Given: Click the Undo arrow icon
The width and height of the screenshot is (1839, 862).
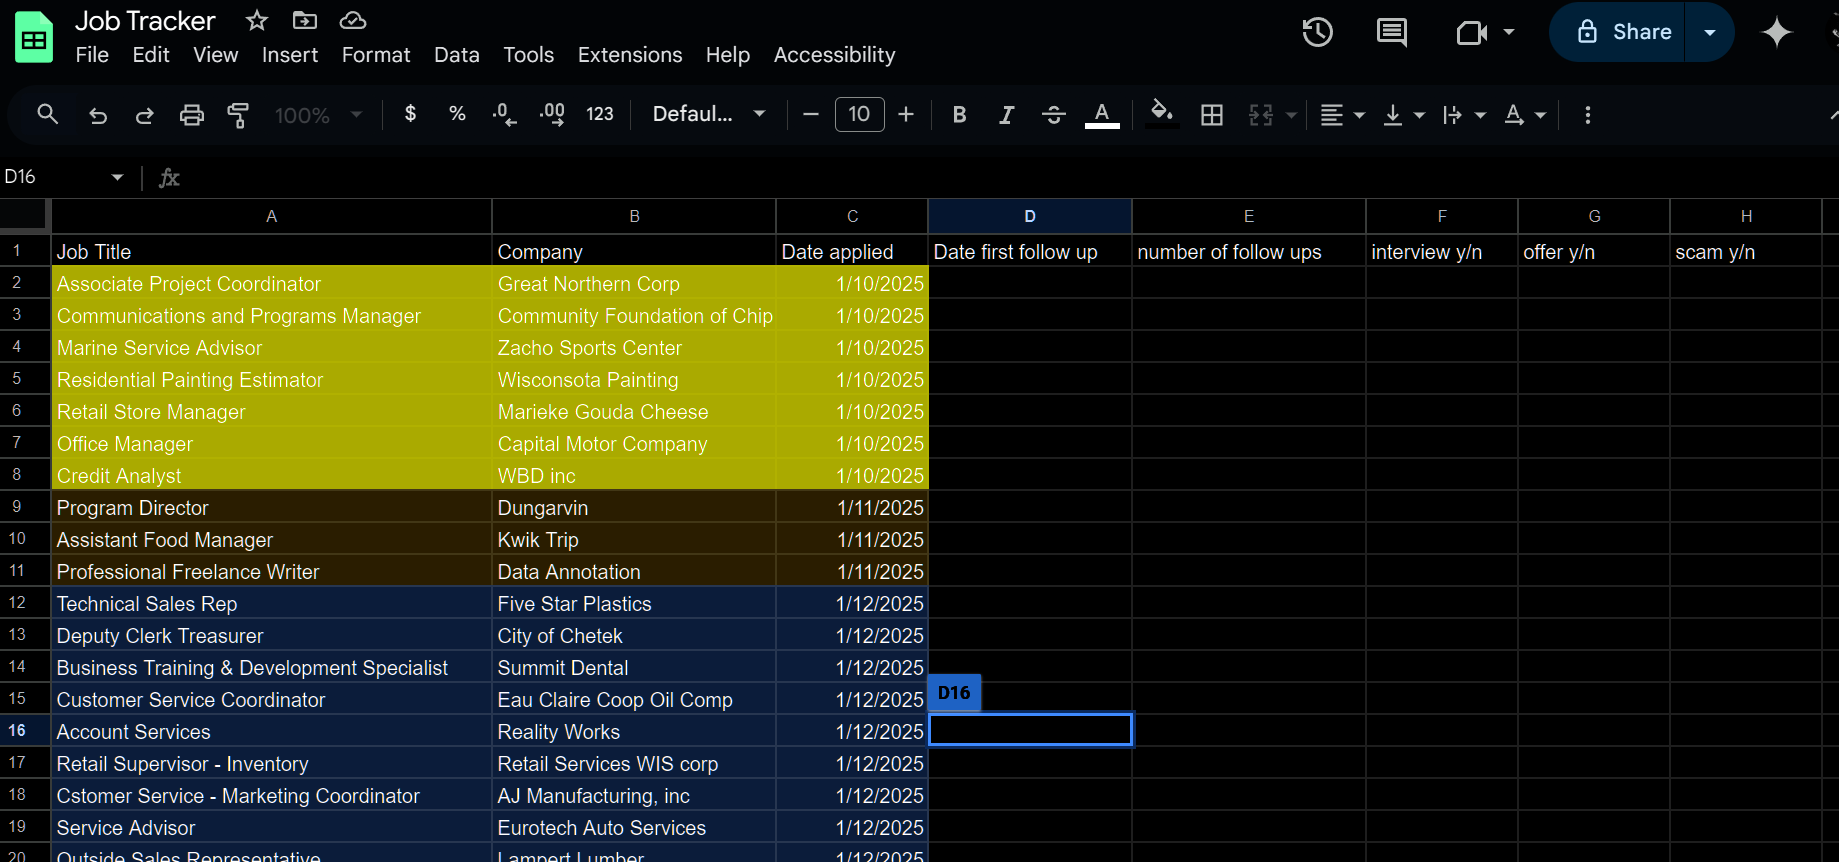Looking at the screenshot, I should tap(98, 115).
